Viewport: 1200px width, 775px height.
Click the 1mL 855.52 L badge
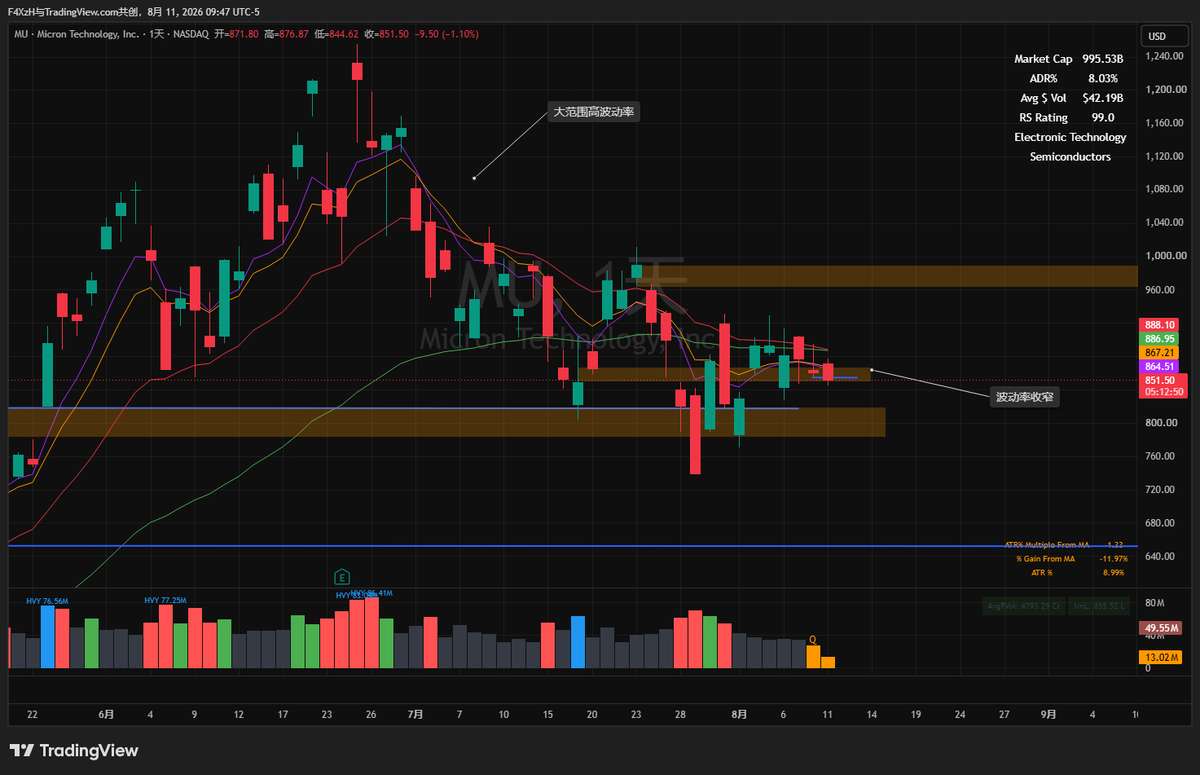(1101, 606)
